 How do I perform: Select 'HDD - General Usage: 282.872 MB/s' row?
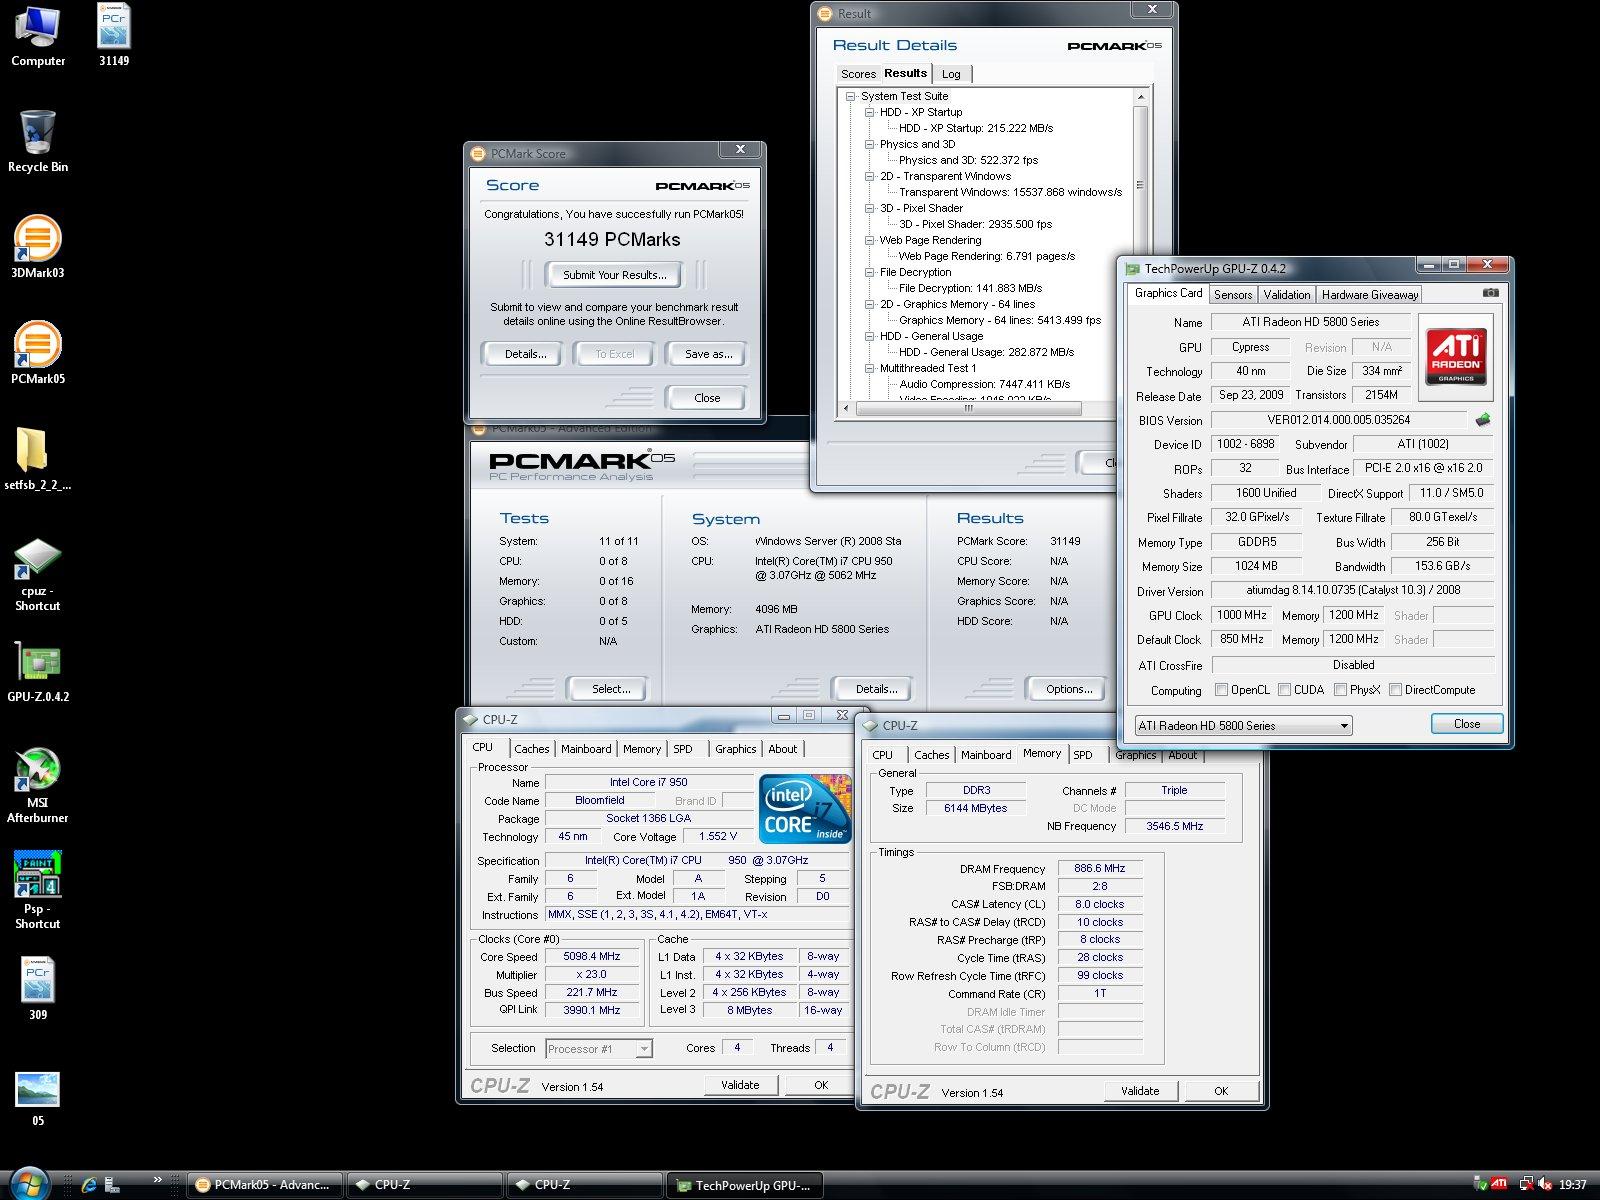tap(986, 353)
